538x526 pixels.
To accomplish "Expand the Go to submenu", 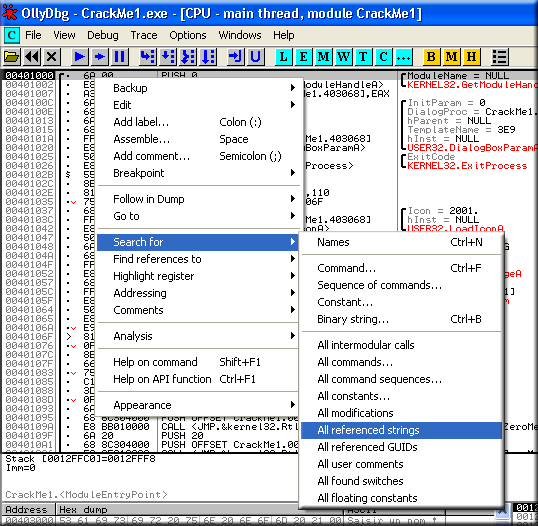I will pyautogui.click(x=198, y=216).
